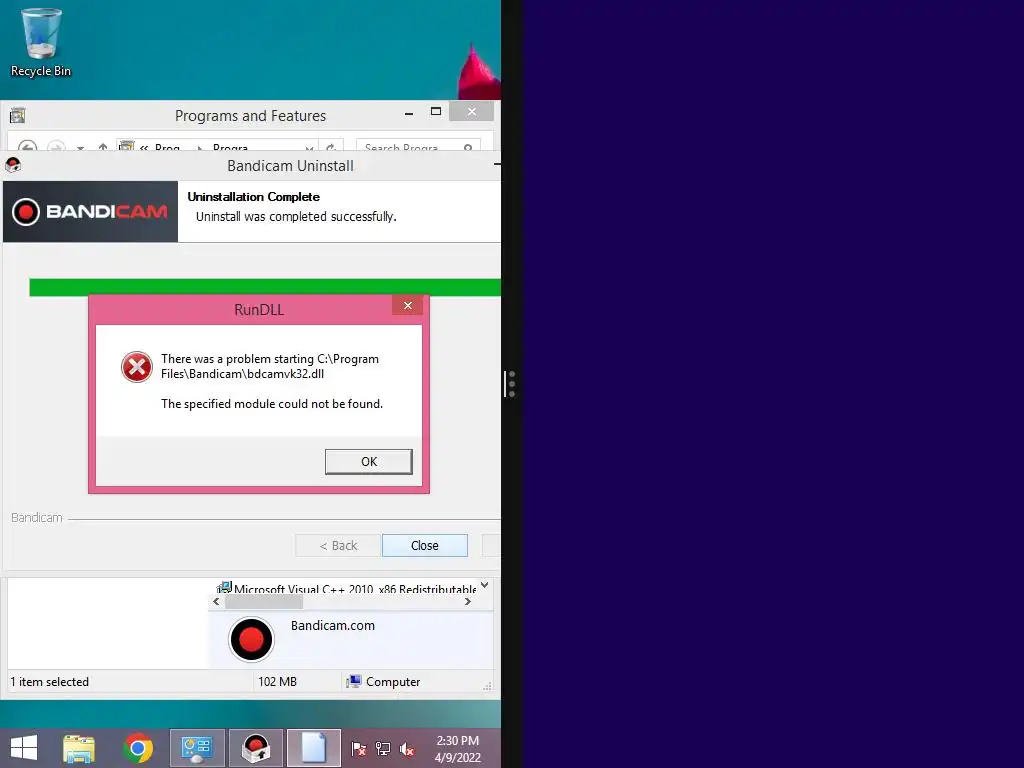Launch Google Chrome from the taskbar
The height and width of the screenshot is (768, 1024).
click(138, 748)
